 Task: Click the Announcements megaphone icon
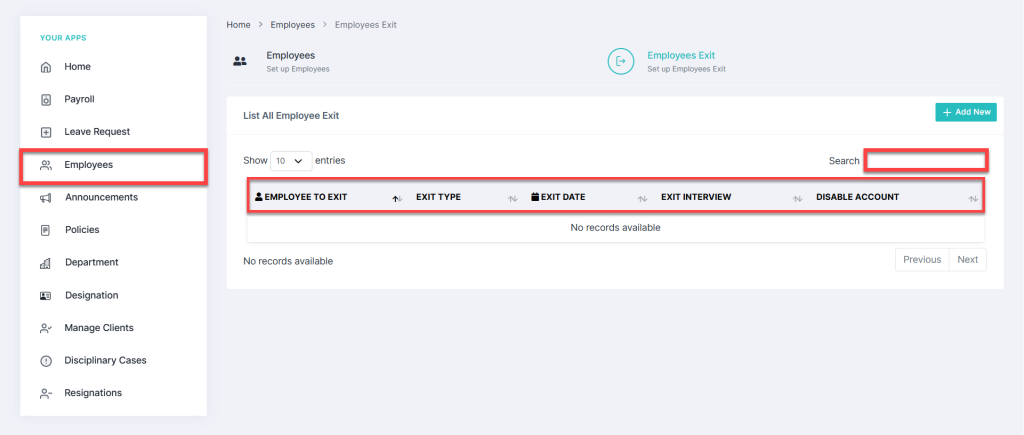click(45, 198)
